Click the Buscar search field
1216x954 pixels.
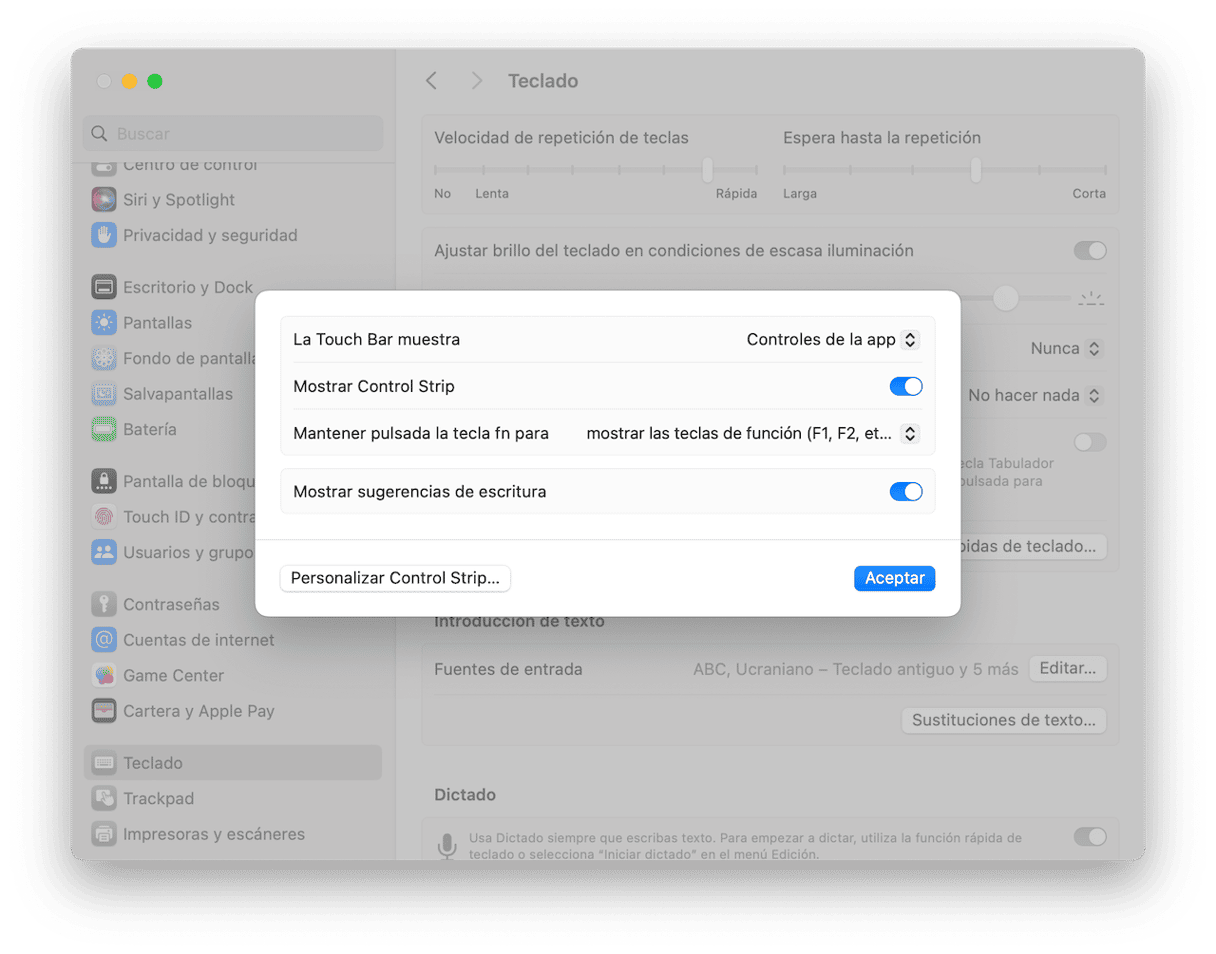click(x=233, y=134)
